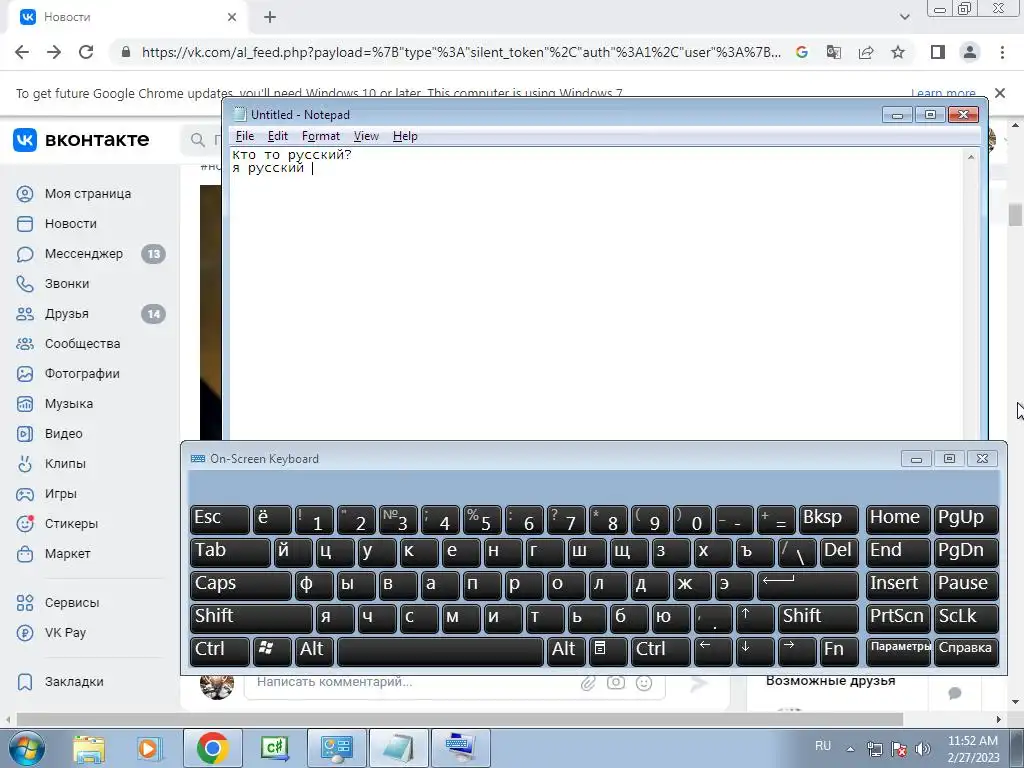Screen dimensions: 1024x768
Task: Open Notepad Format menu
Action: [x=321, y=136]
